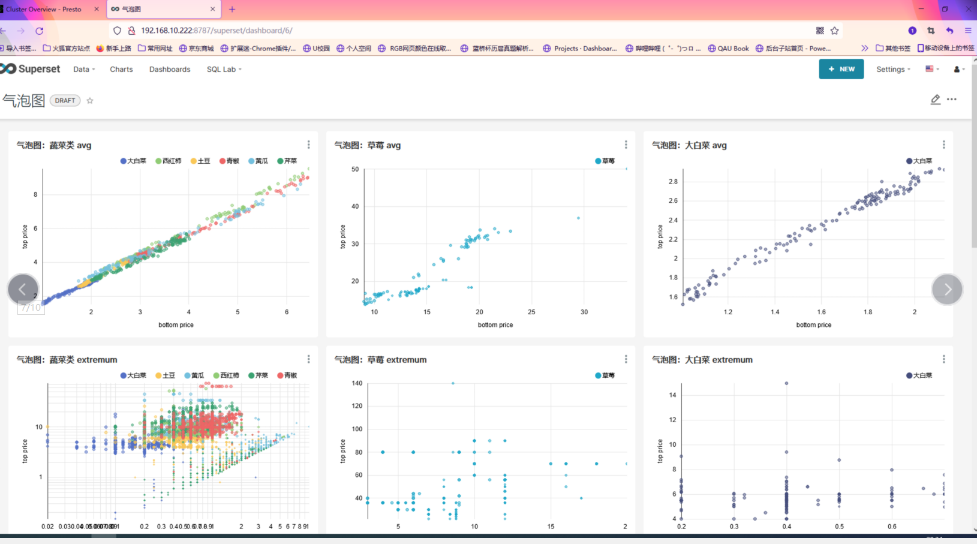This screenshot has width=977, height=544.
Task: Go to next image with right arrow
Action: 947,289
